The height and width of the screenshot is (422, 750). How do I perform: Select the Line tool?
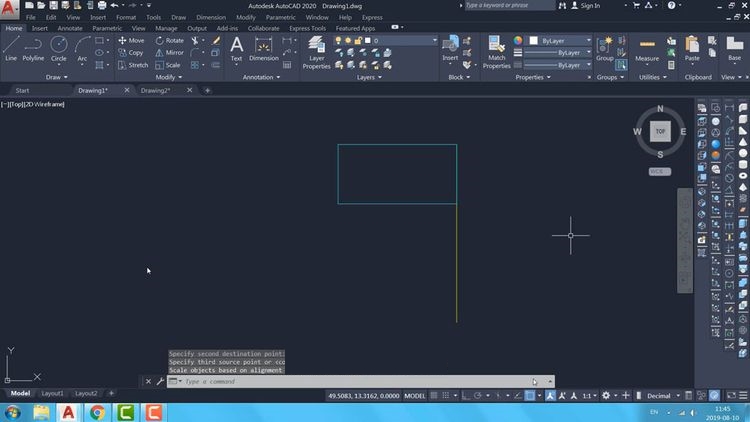[x=11, y=48]
